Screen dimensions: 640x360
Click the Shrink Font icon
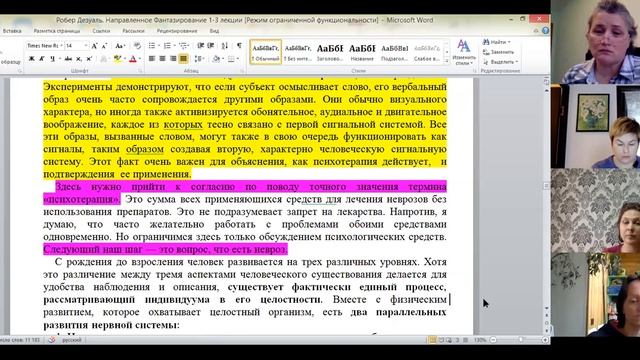tap(104, 46)
